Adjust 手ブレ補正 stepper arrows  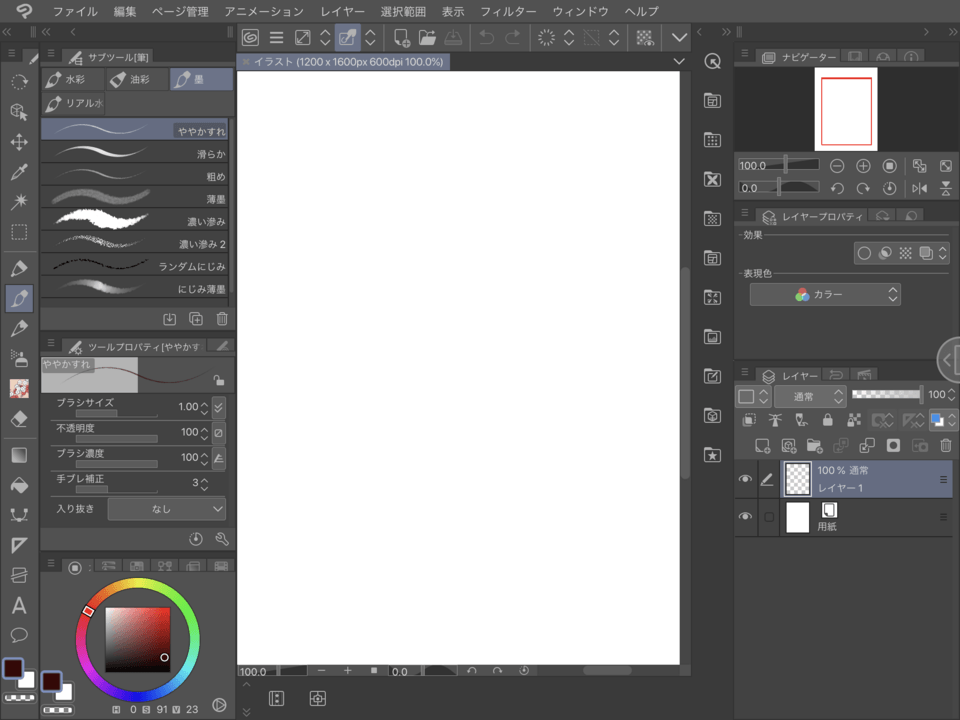(x=204, y=484)
